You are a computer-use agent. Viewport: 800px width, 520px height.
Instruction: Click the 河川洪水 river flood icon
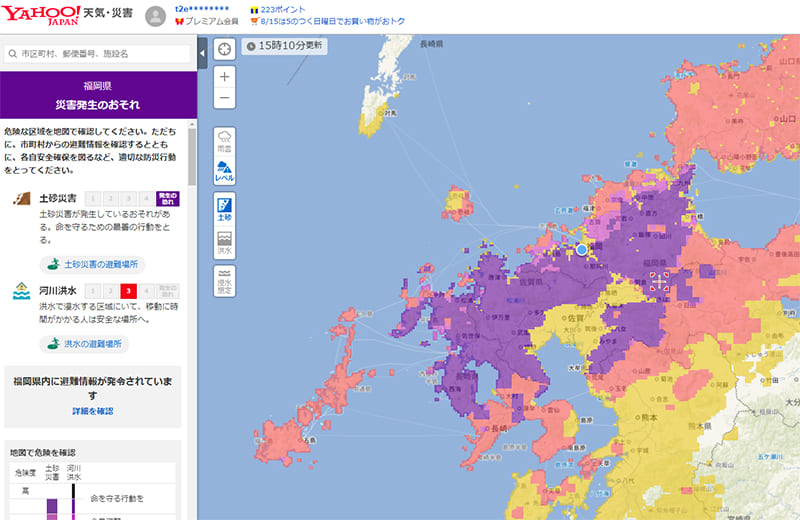[x=21, y=291]
